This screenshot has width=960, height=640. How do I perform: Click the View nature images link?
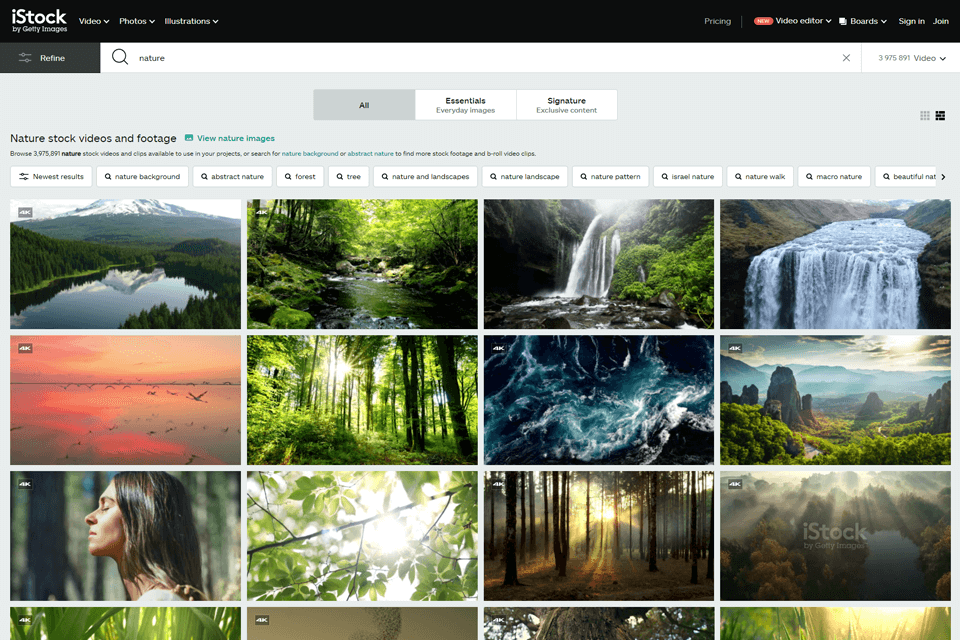236,138
